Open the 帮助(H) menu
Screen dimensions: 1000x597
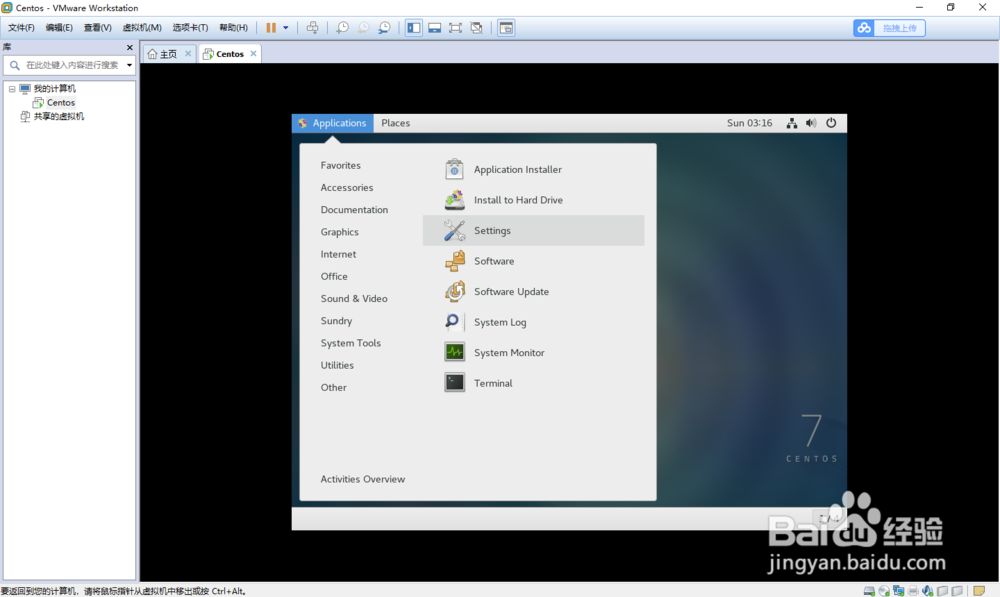tap(233, 27)
